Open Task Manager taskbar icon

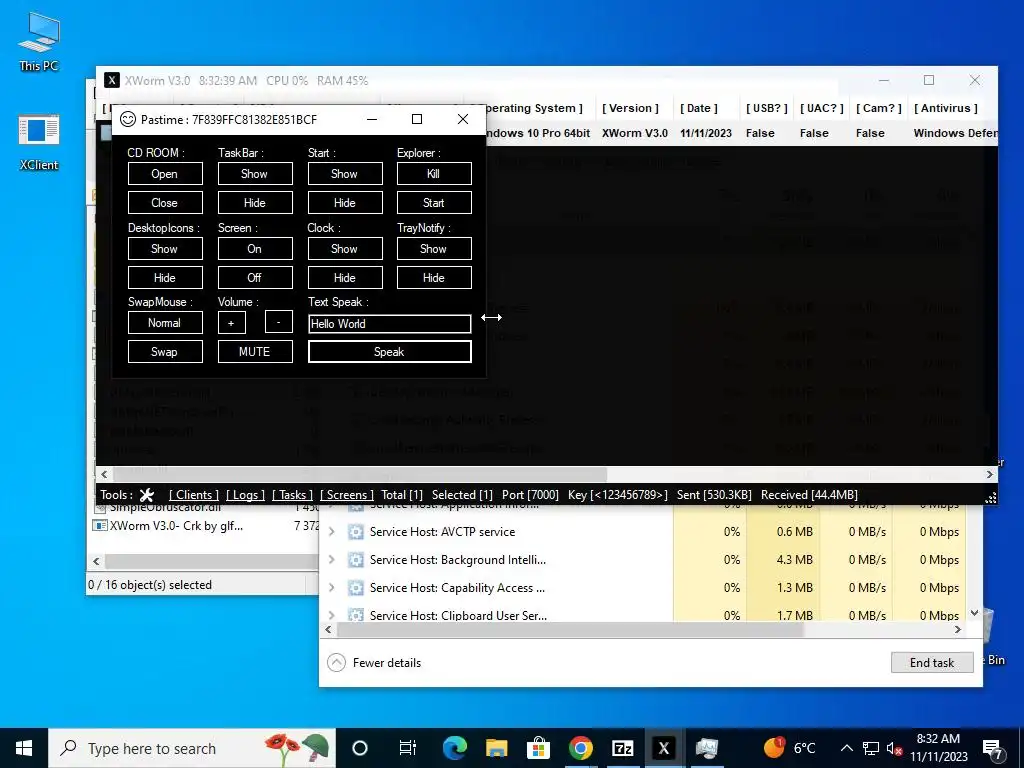pyautogui.click(x=706, y=748)
